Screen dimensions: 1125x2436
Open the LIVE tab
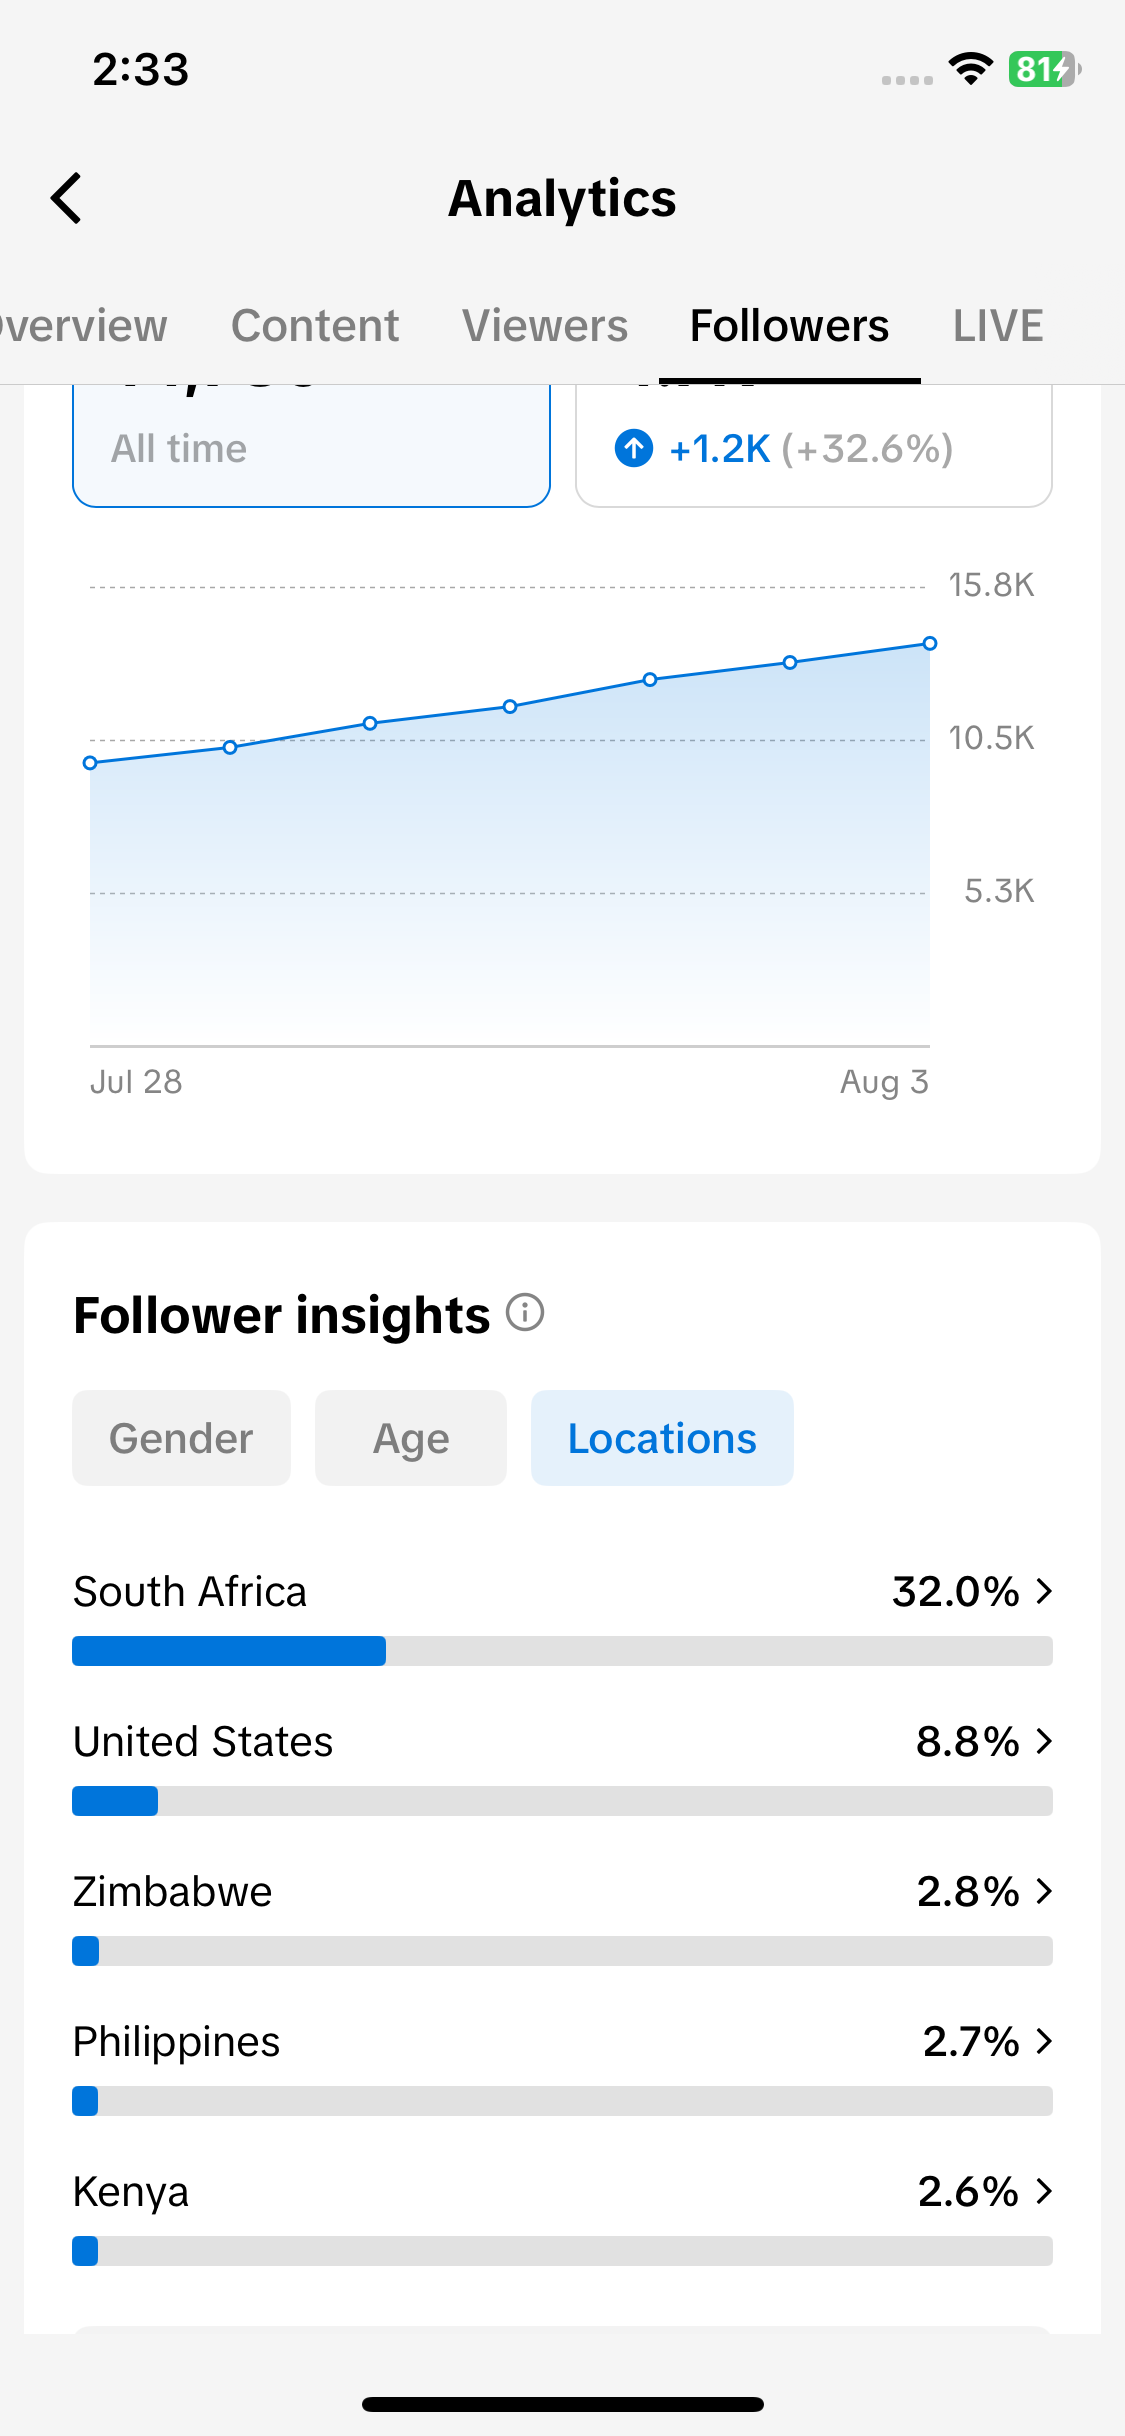[998, 326]
